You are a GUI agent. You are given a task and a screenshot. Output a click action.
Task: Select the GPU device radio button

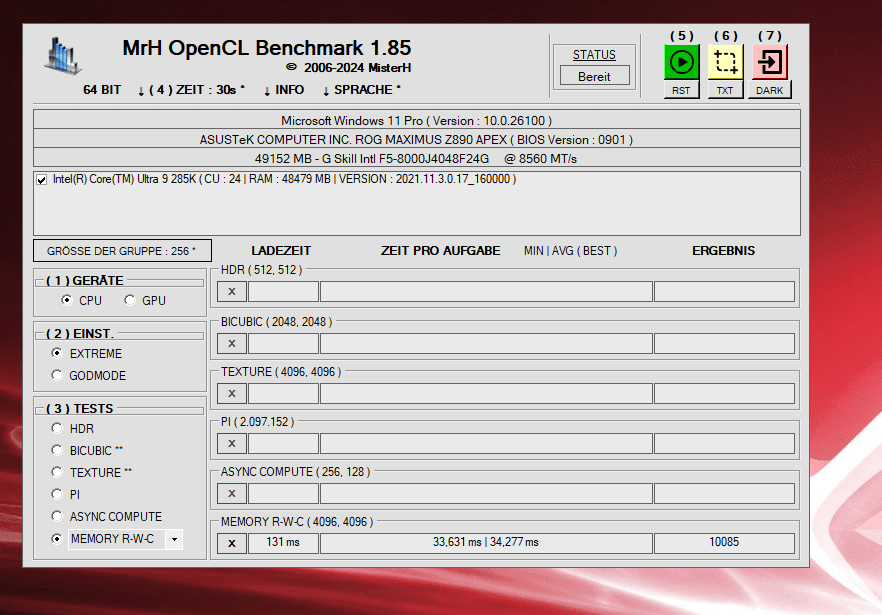[x=130, y=300]
